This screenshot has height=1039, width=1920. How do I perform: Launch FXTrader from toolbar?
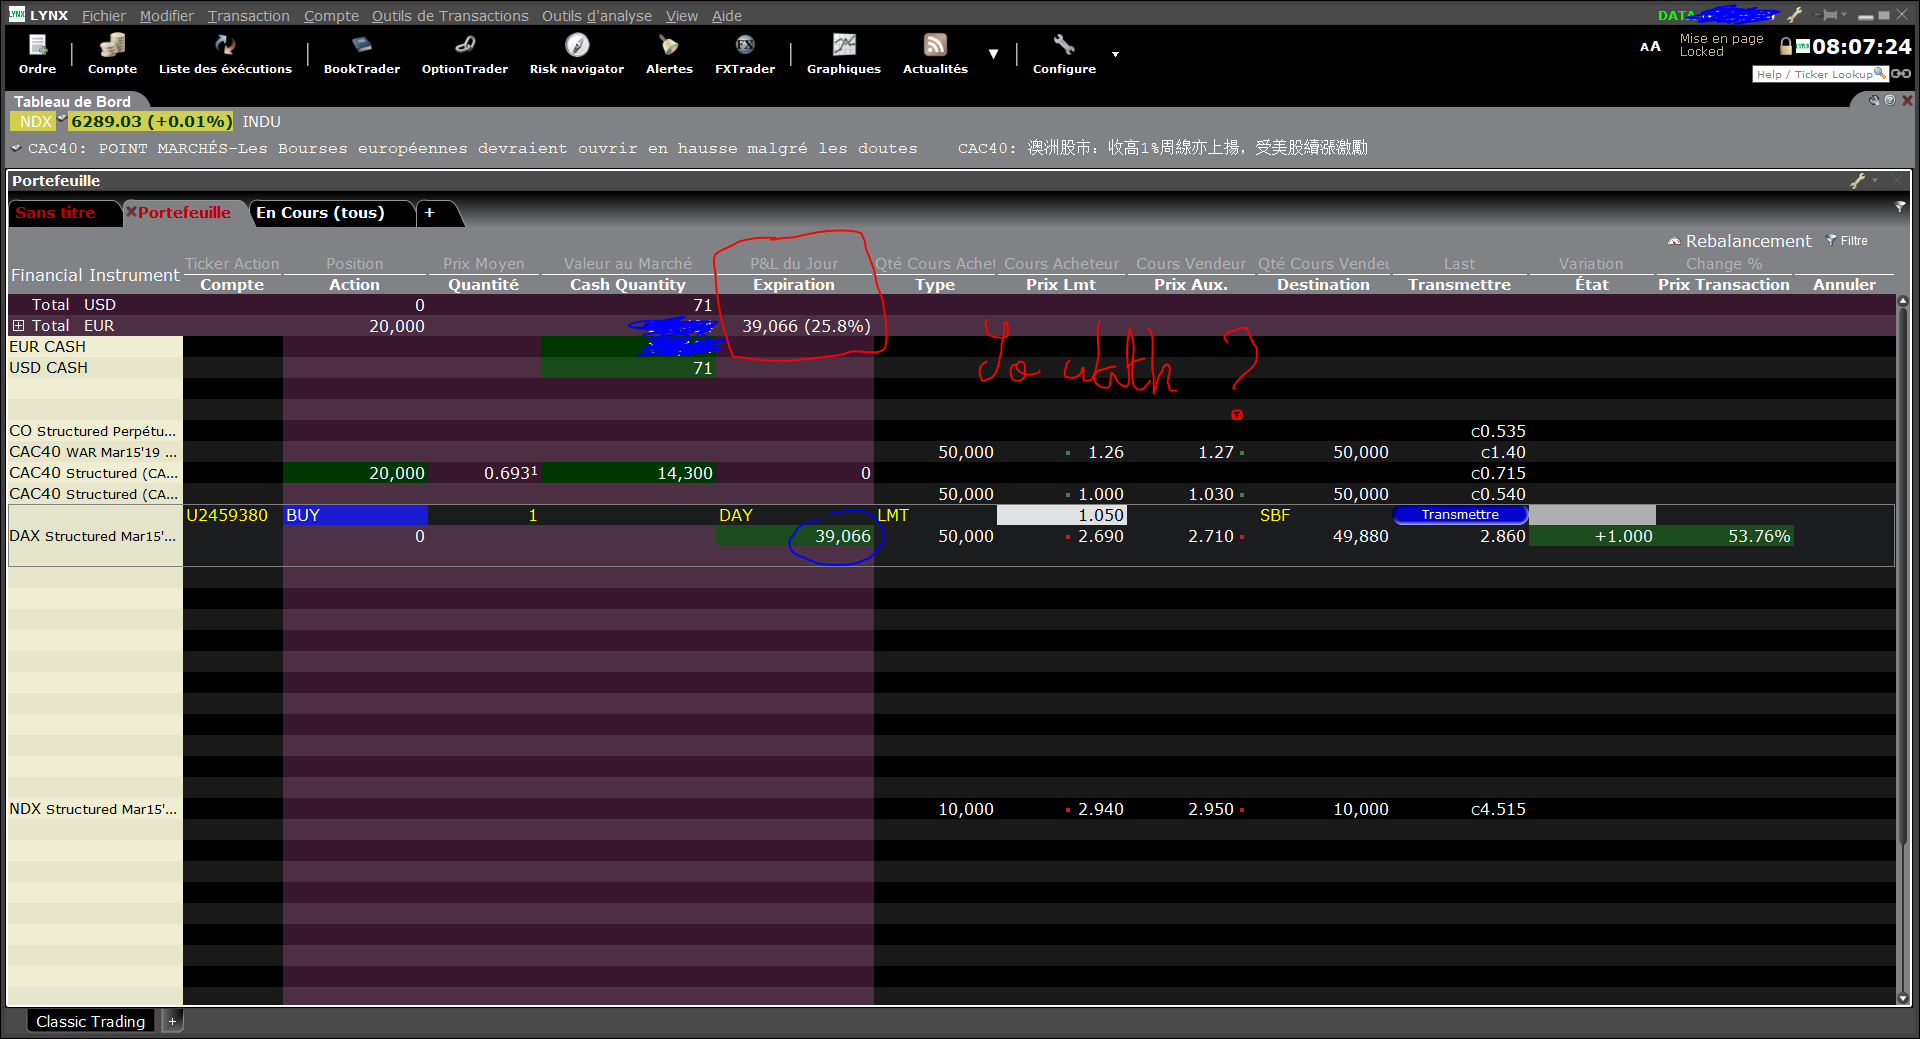tap(745, 54)
